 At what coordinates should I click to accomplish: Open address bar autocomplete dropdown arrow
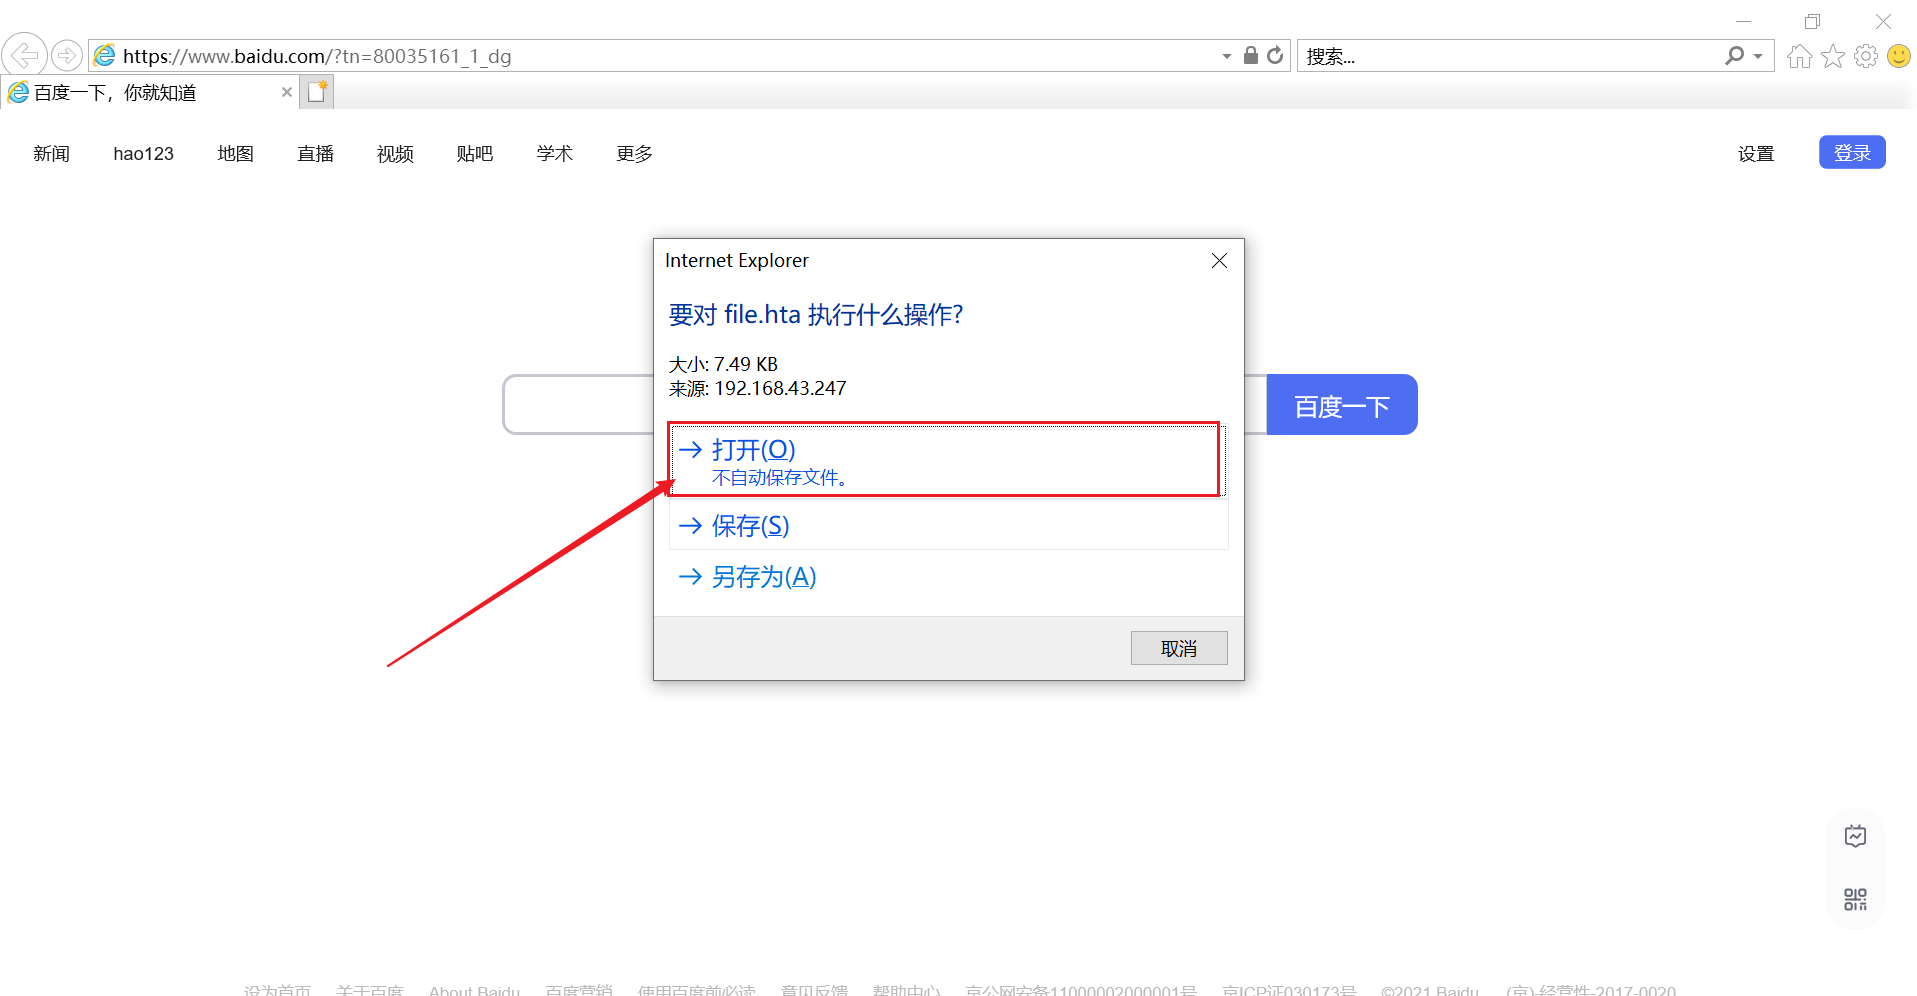pos(1227,56)
